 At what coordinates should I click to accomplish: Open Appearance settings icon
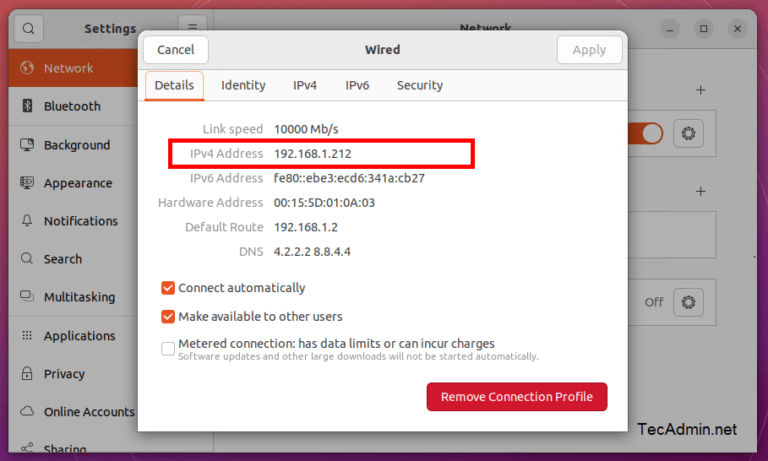pos(27,183)
